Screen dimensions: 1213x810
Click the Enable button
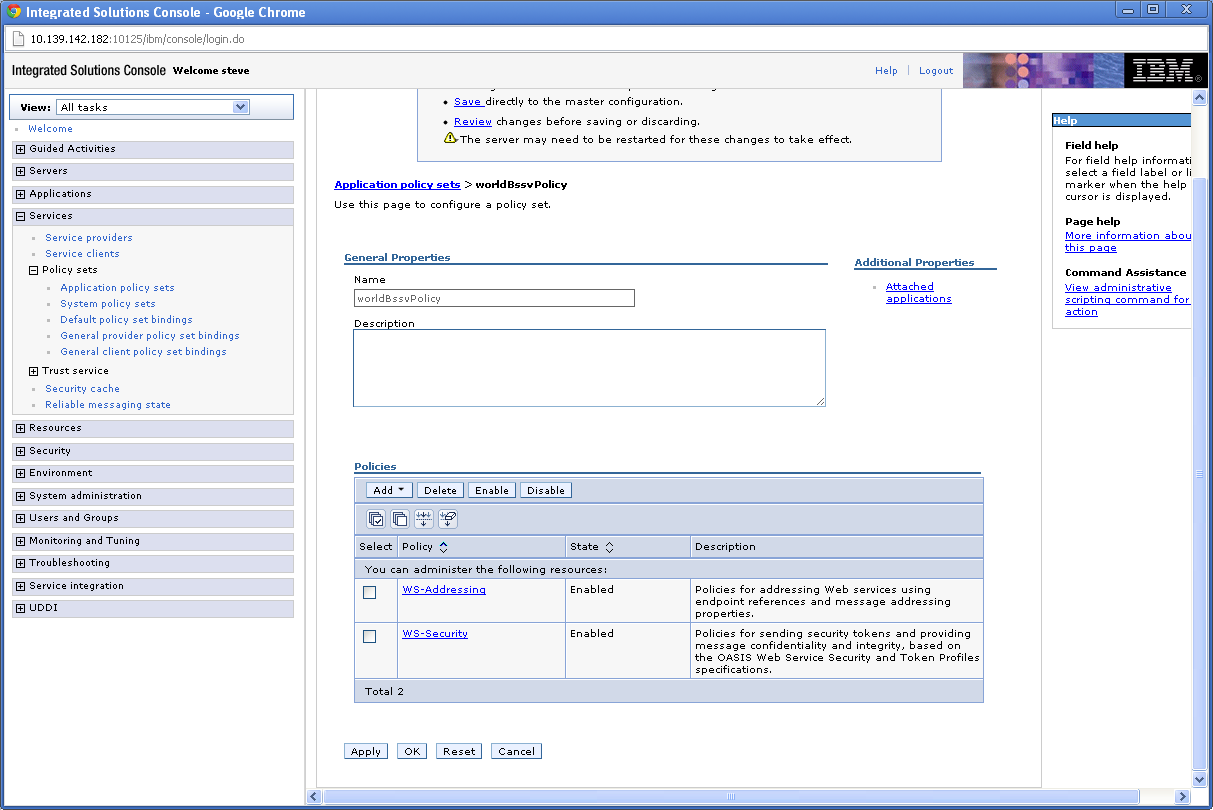coord(492,490)
